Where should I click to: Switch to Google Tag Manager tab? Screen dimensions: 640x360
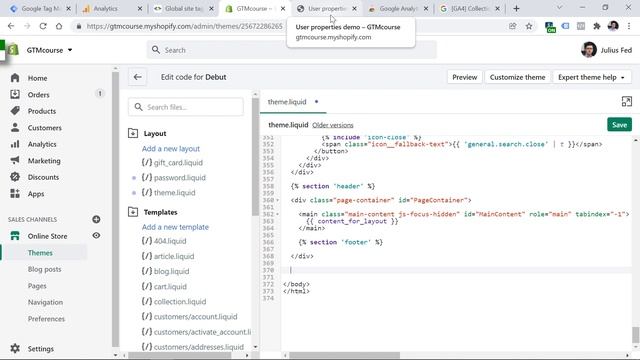coord(40,8)
